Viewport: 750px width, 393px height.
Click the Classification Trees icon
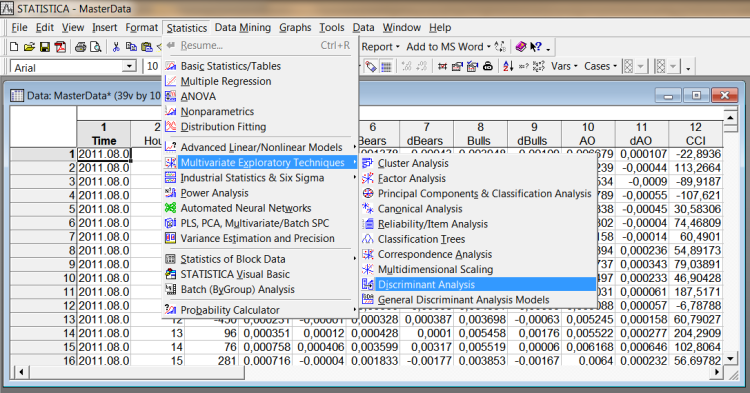(367, 239)
